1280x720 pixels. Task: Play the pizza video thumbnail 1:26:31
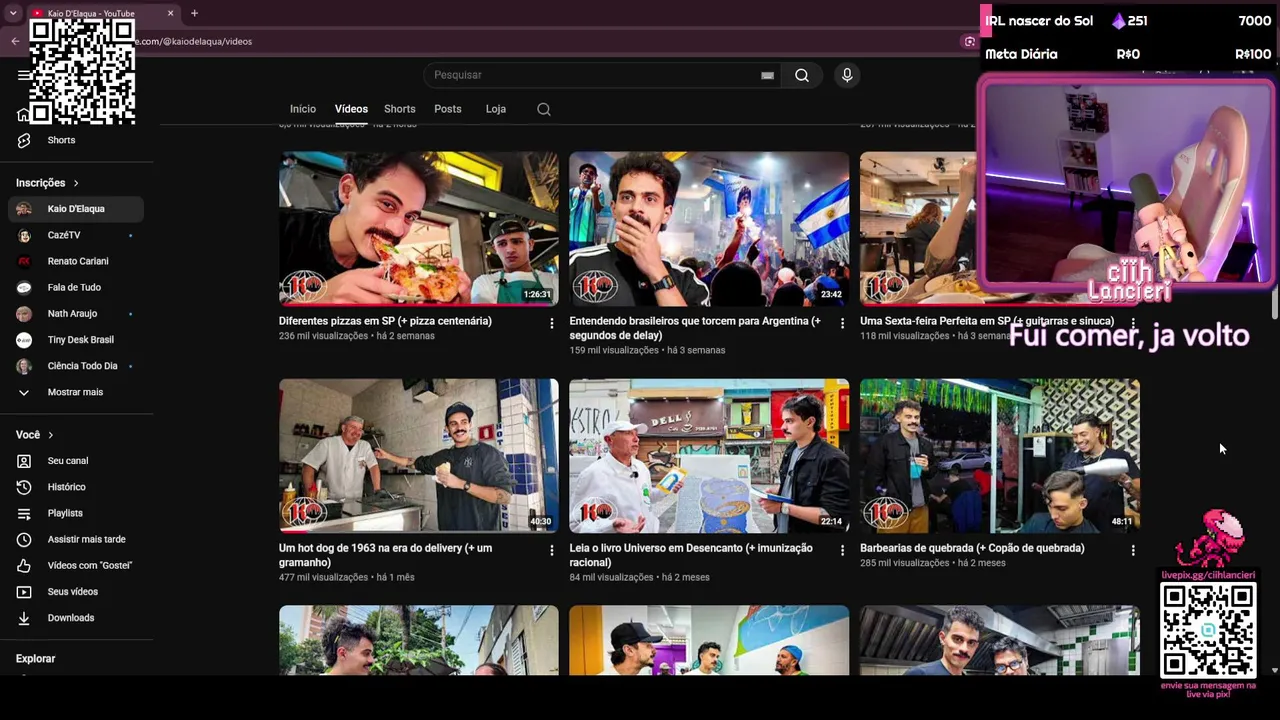click(419, 229)
